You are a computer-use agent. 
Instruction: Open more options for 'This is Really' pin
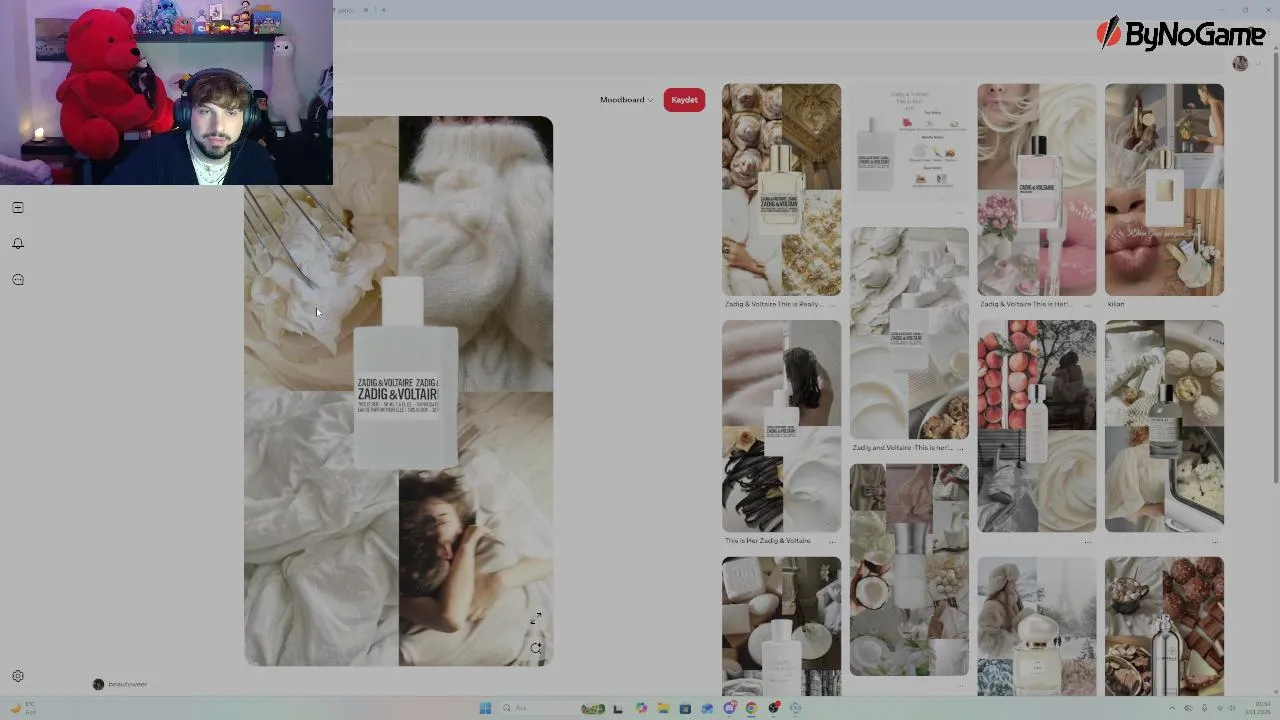point(832,304)
